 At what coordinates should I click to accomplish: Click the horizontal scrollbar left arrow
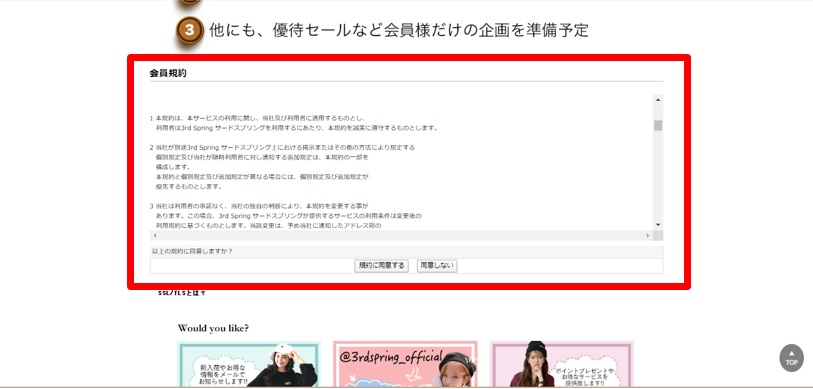click(155, 235)
